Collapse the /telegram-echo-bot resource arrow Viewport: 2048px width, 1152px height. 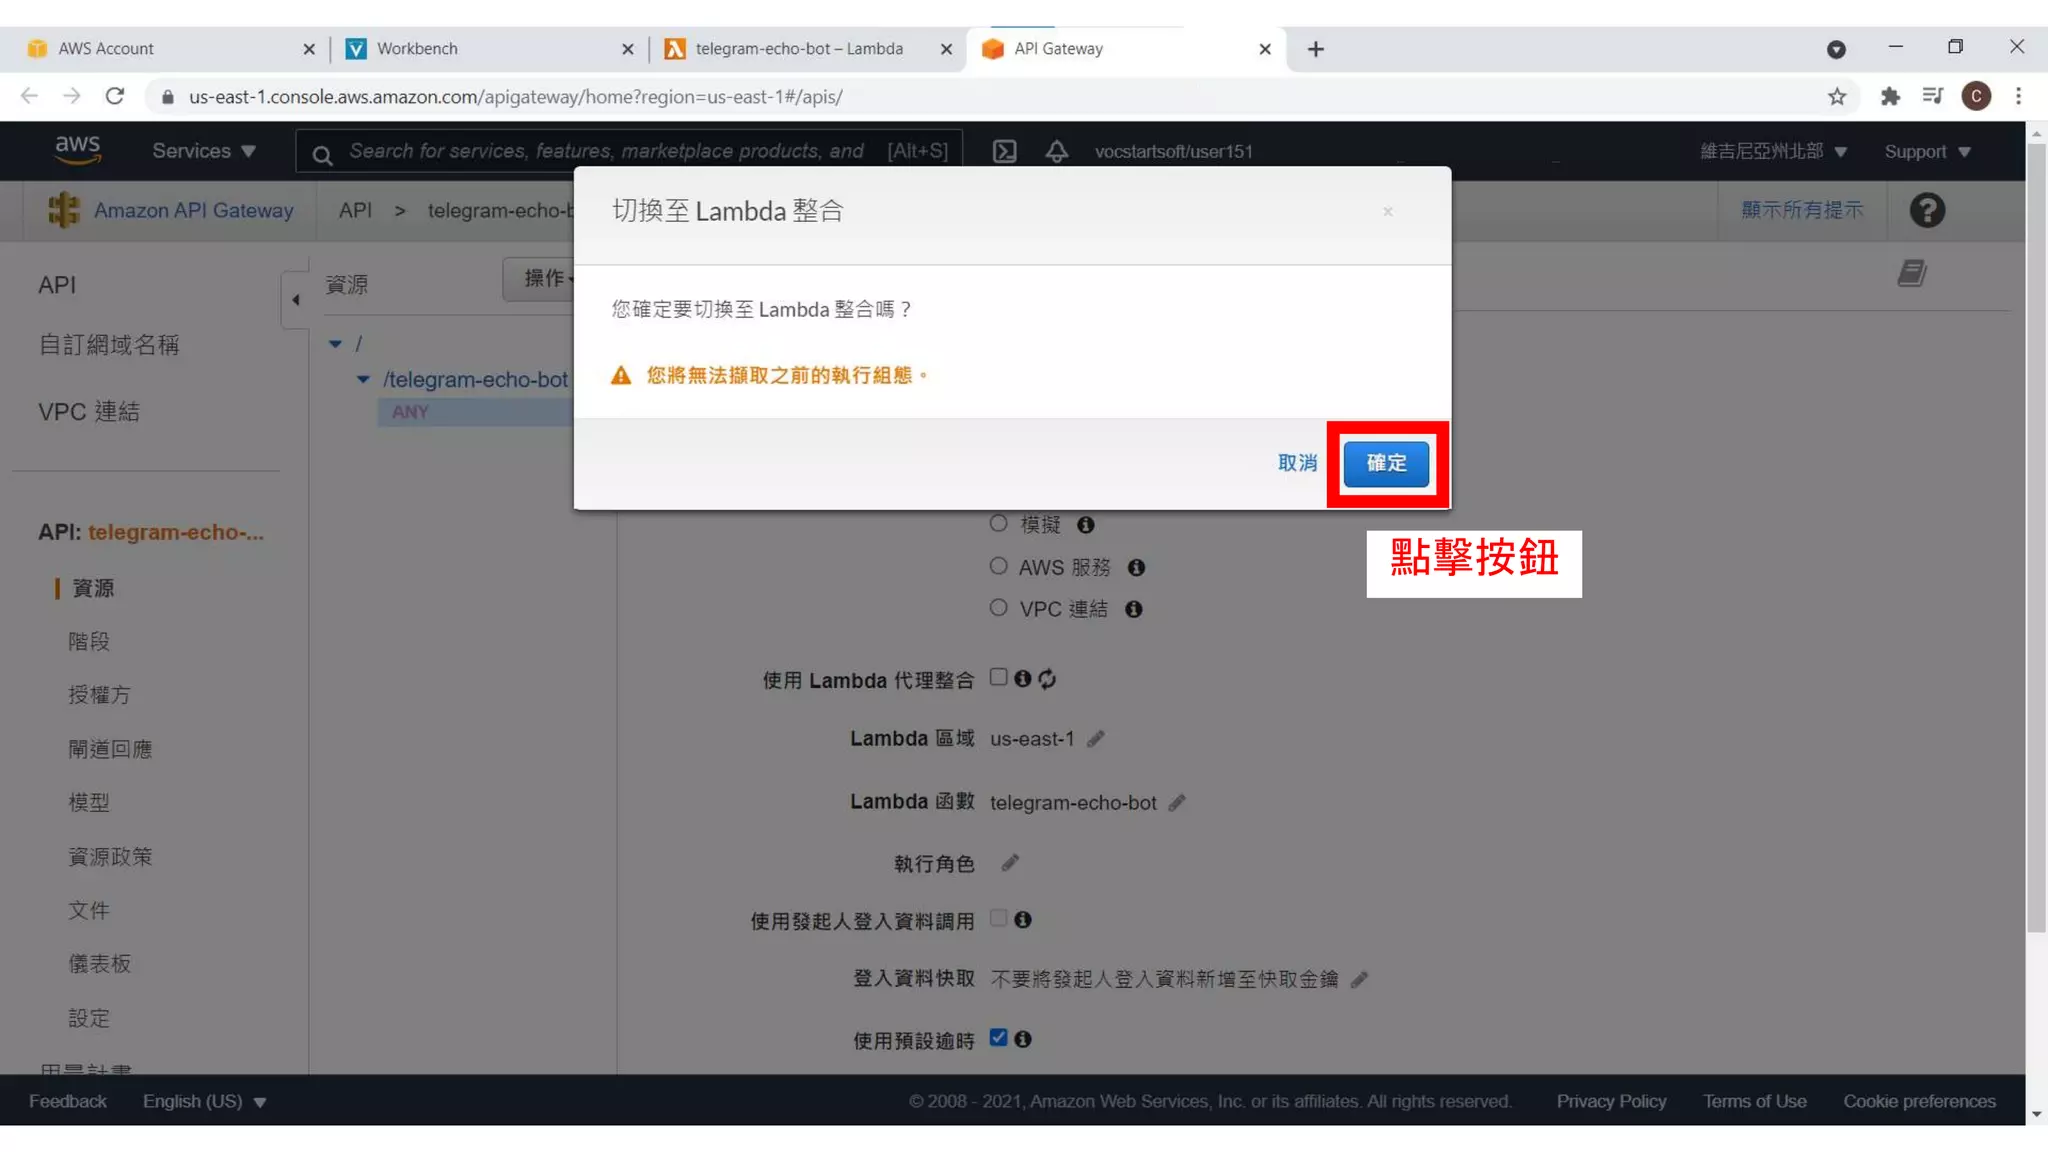pos(364,379)
